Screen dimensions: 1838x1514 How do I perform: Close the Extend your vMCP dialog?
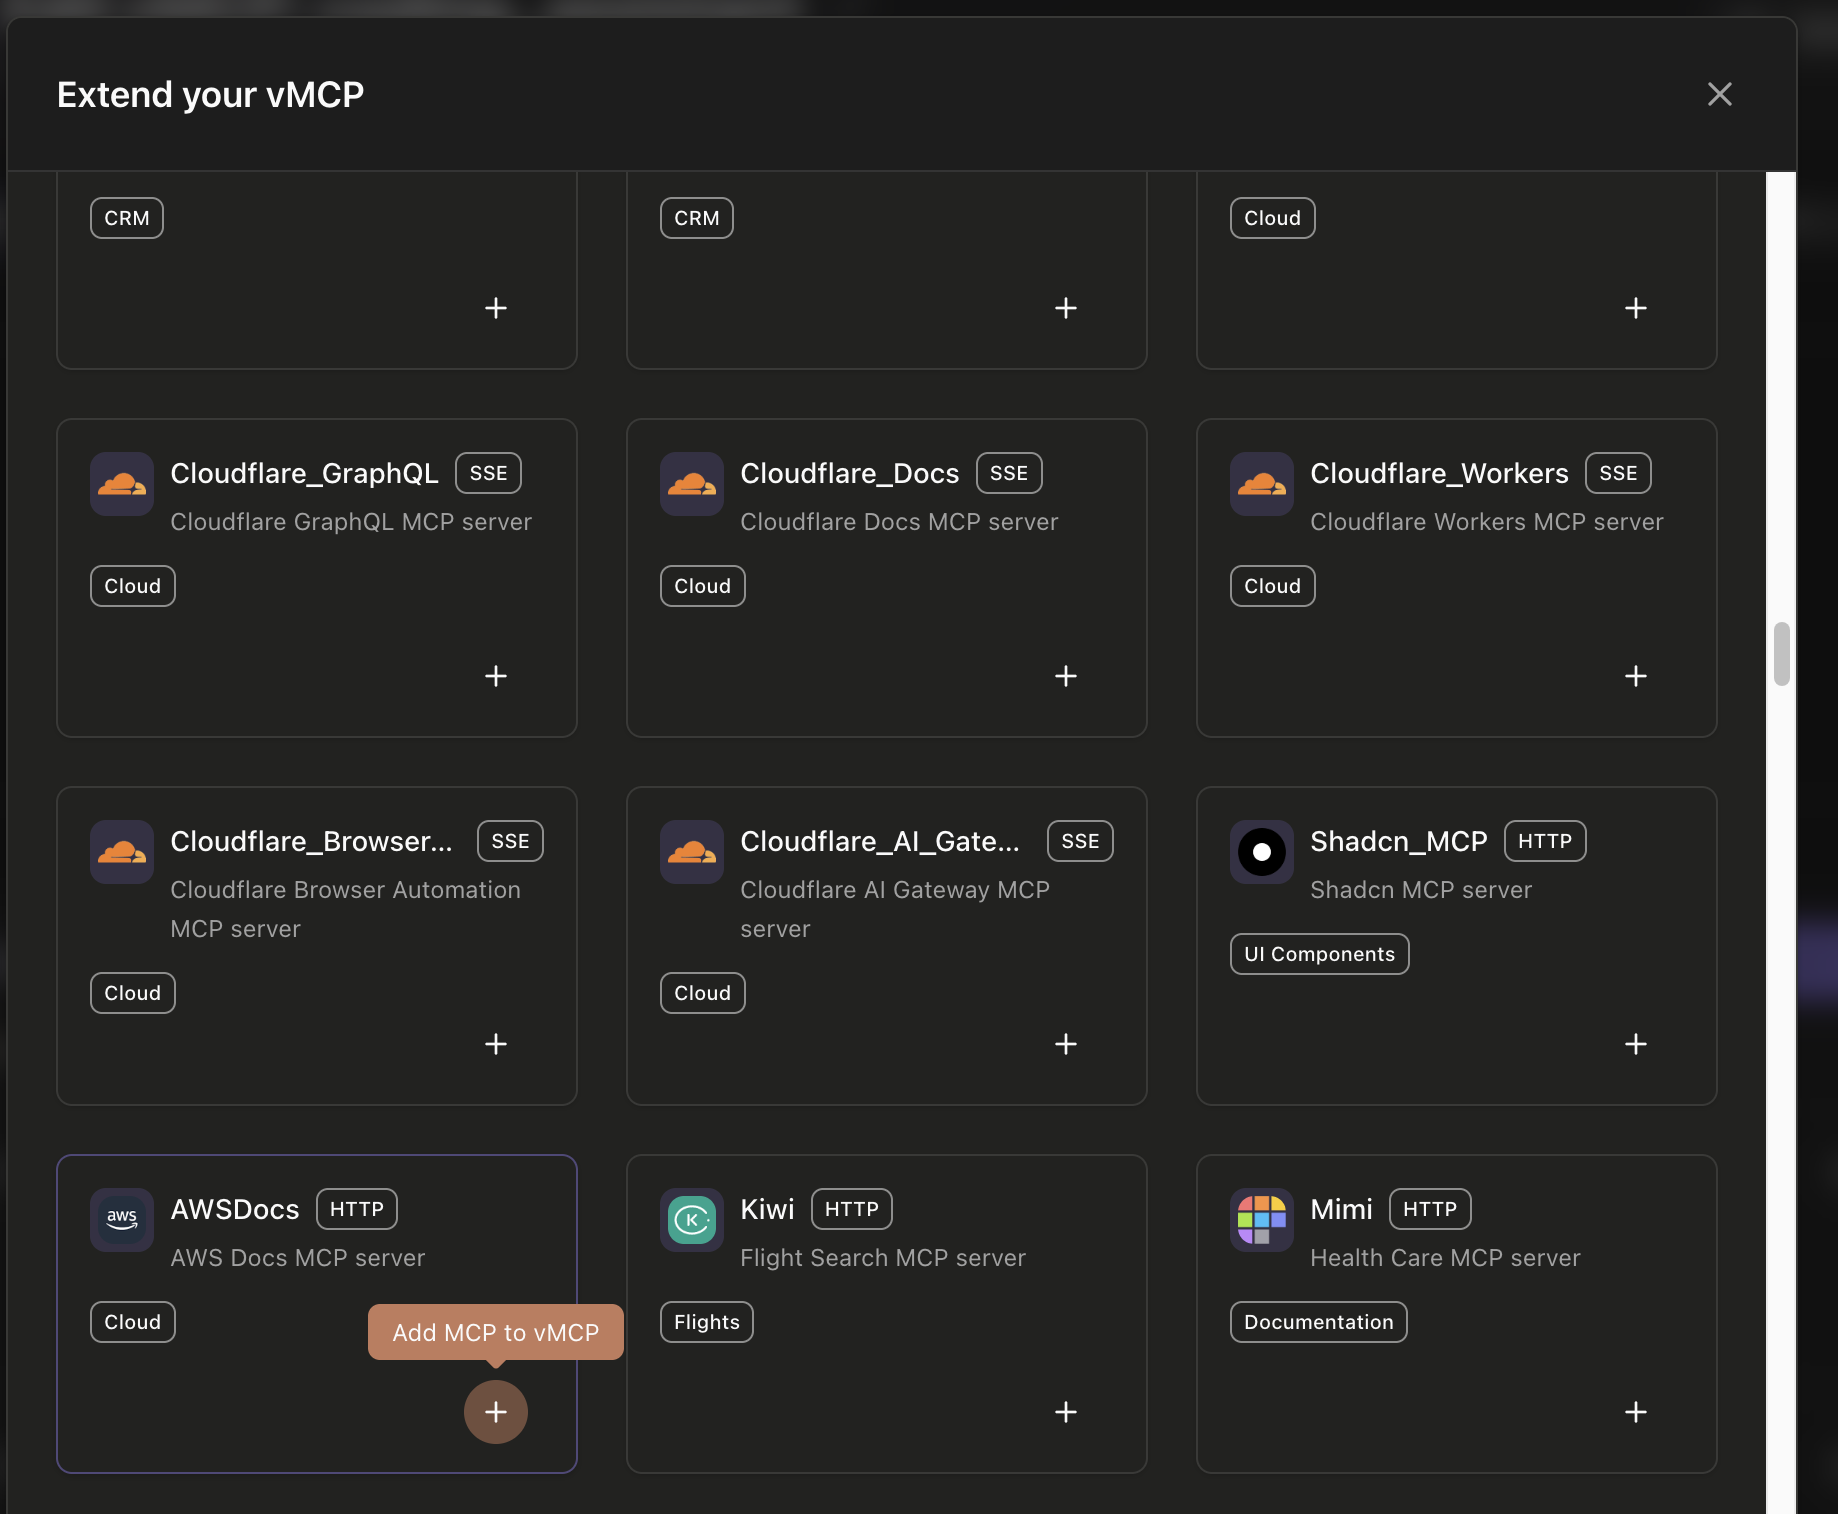coord(1719,94)
